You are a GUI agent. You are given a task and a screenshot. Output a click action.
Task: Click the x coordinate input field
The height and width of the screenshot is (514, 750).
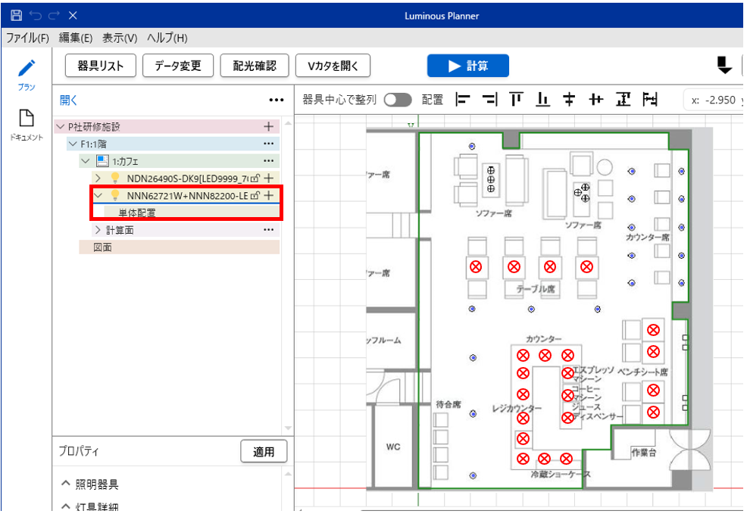click(x=715, y=100)
